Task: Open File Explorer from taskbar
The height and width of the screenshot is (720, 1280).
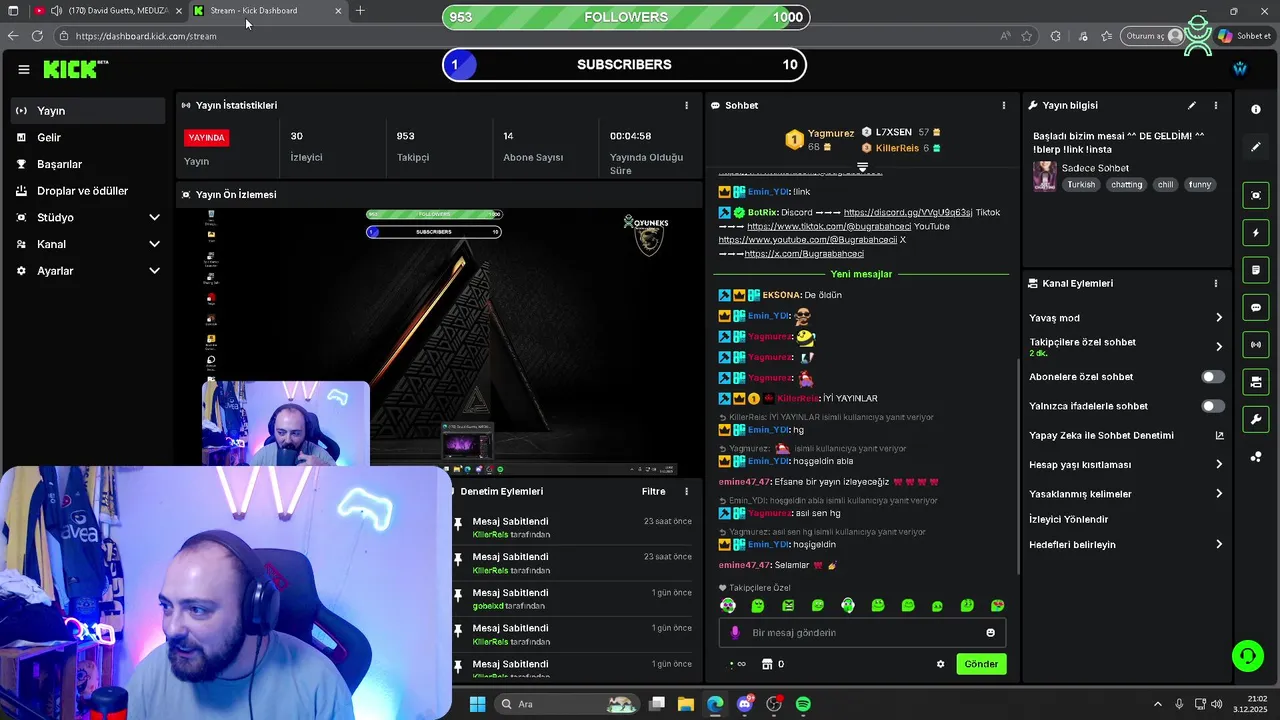Action: [x=686, y=704]
